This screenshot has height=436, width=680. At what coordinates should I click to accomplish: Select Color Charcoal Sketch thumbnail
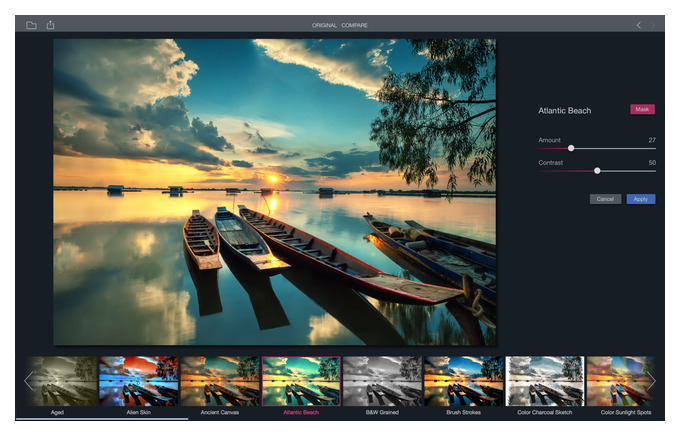(545, 381)
